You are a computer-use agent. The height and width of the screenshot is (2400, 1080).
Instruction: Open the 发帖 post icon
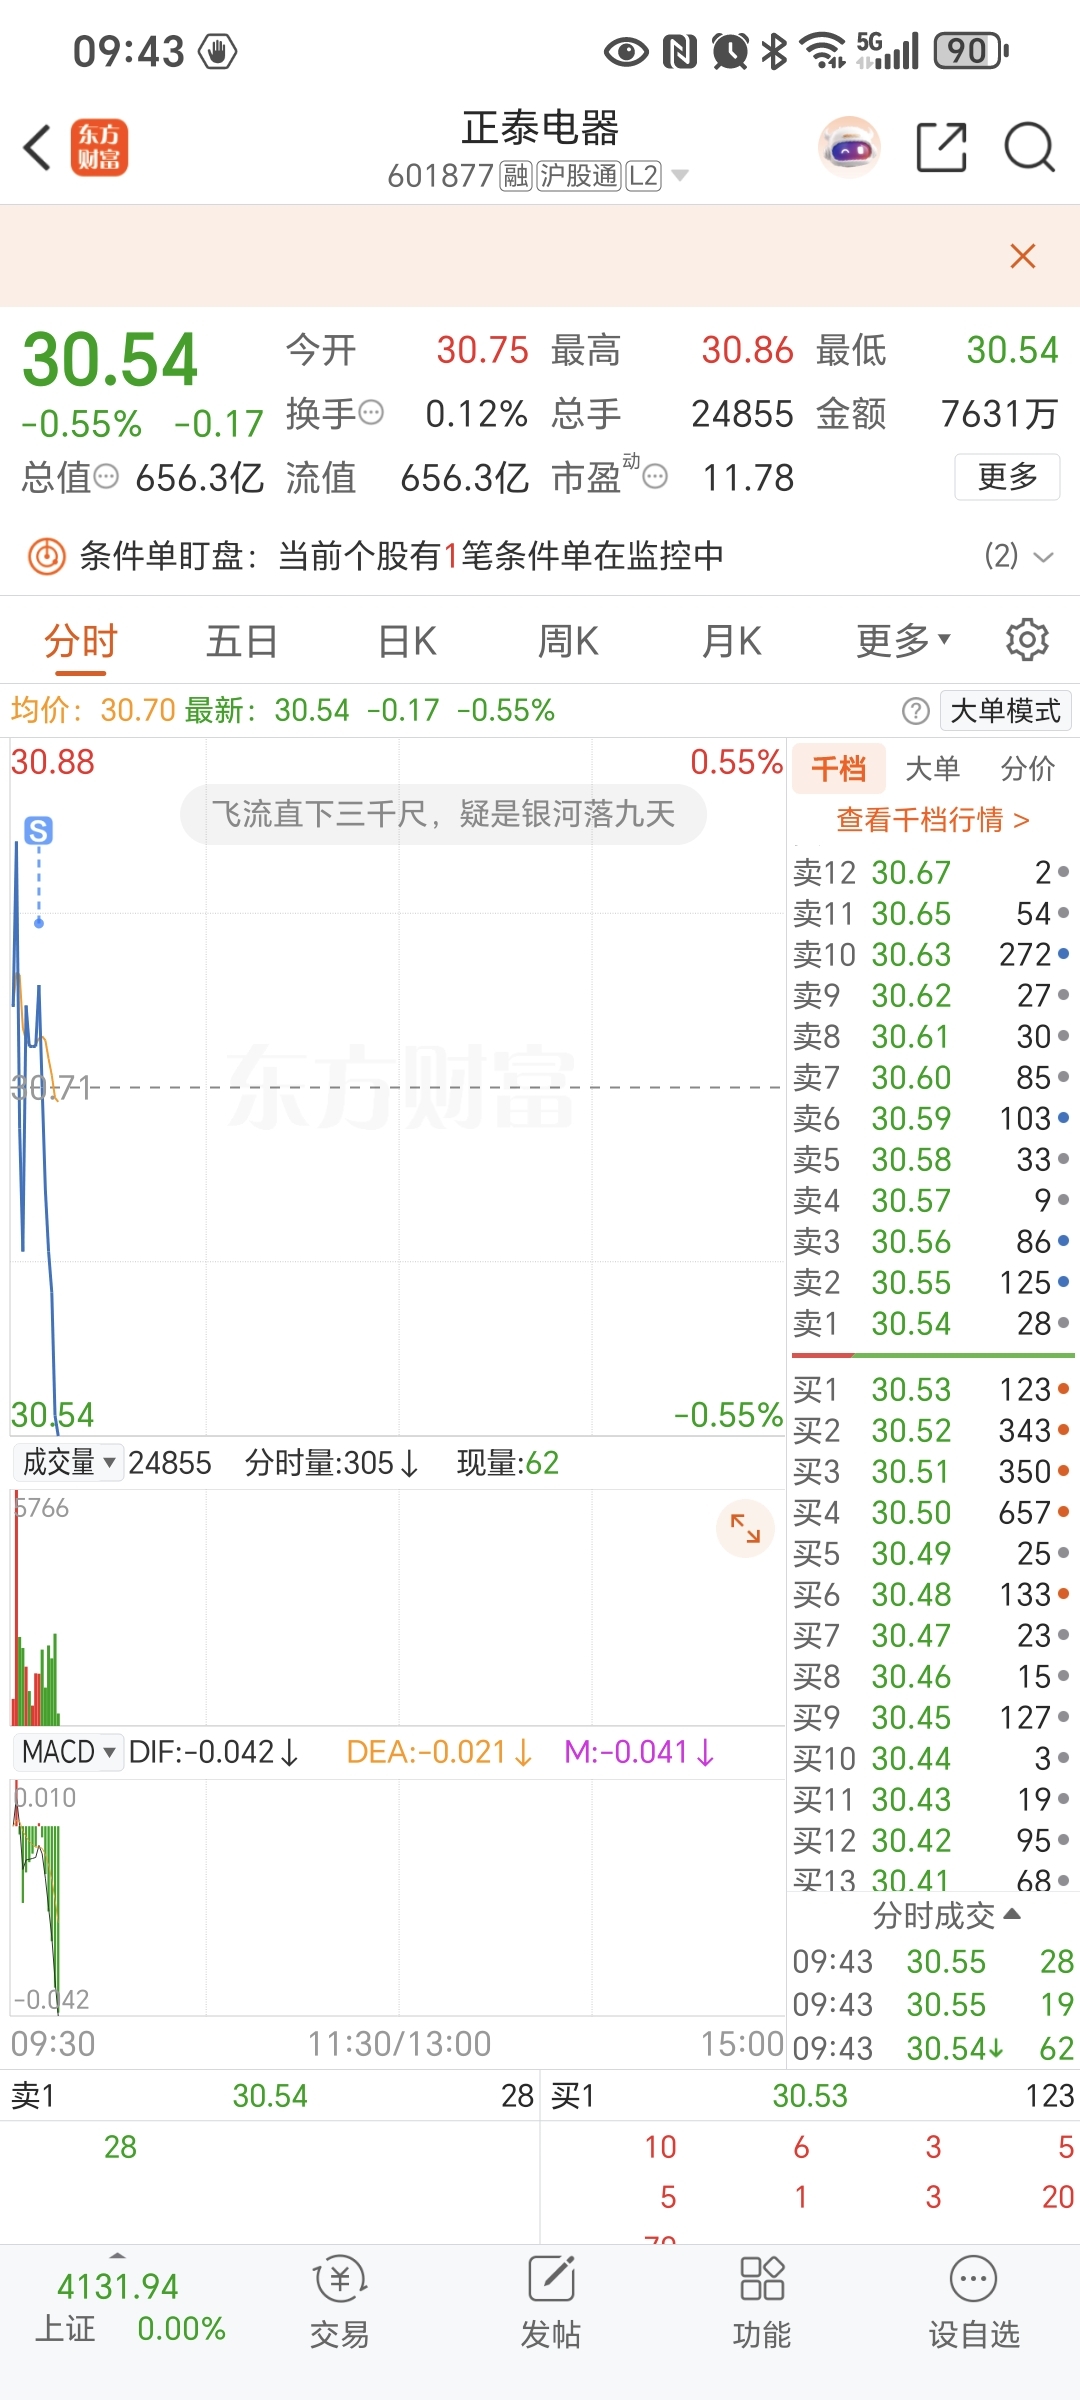pos(551,2303)
